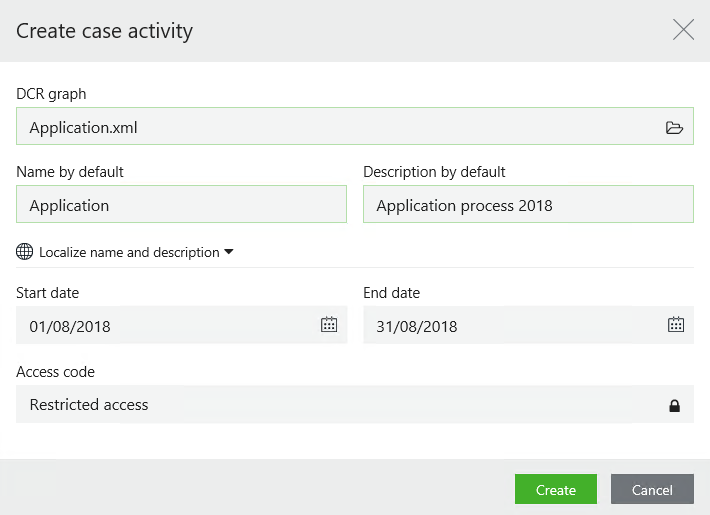
Task: Open the DCR graph file browser folder icon
Action: (x=674, y=127)
